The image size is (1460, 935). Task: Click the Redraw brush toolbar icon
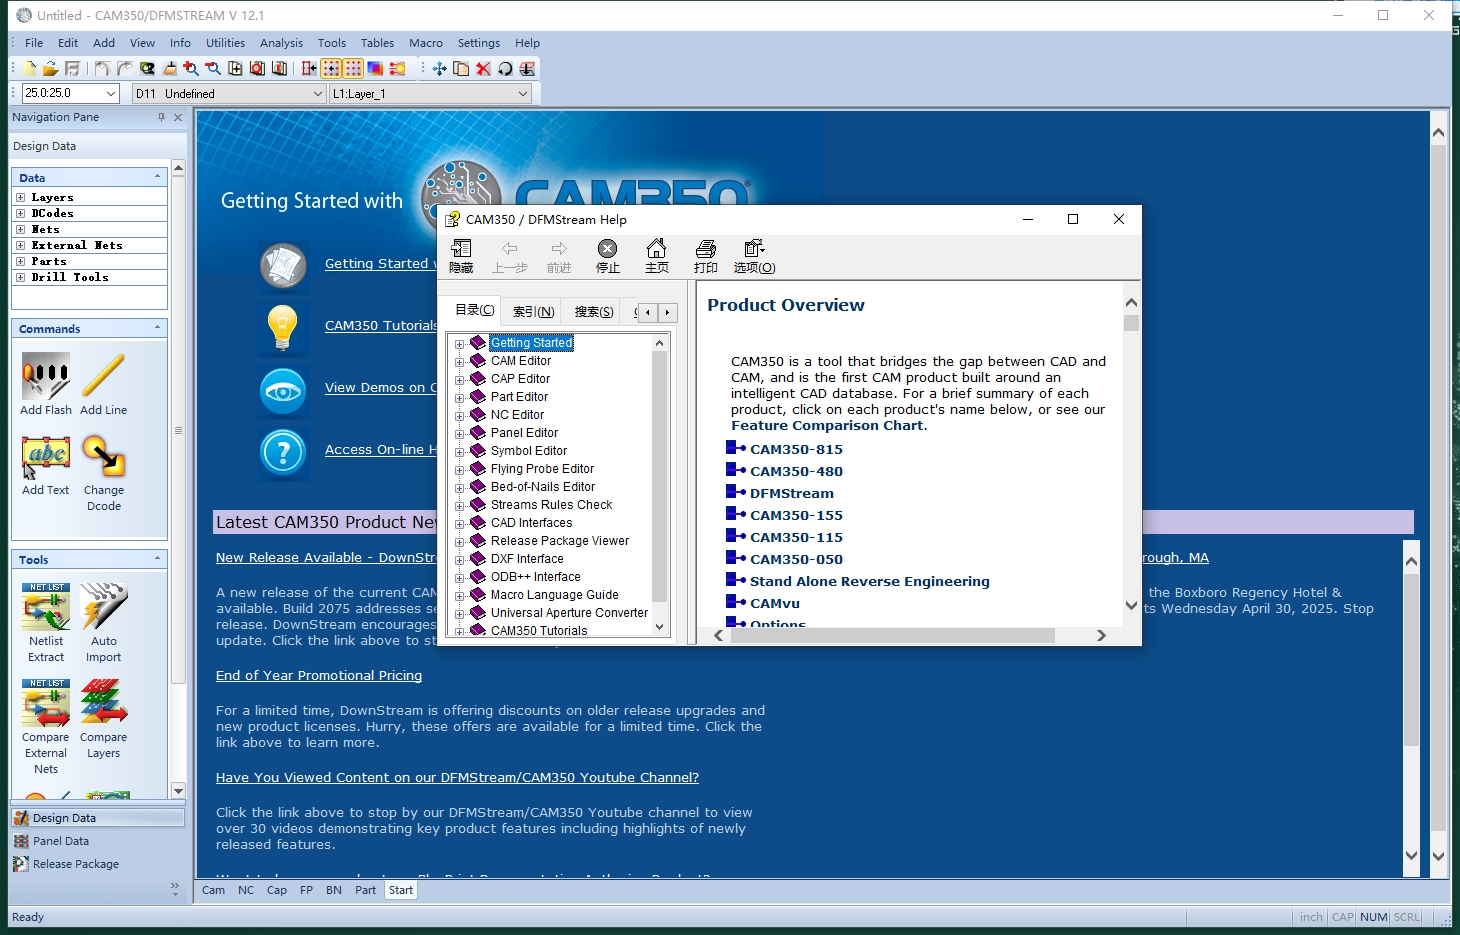(169, 68)
